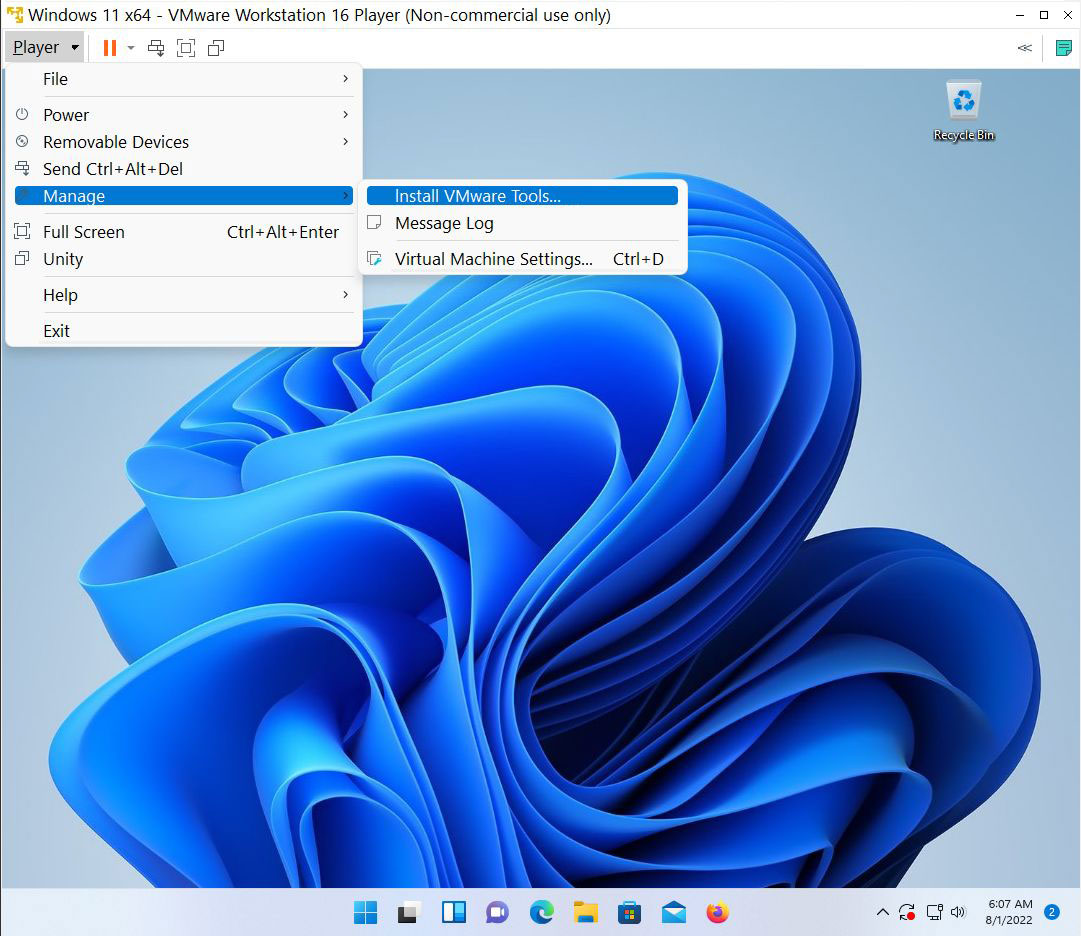Click the clock in the system tray
This screenshot has height=936, width=1081.
tap(1009, 911)
